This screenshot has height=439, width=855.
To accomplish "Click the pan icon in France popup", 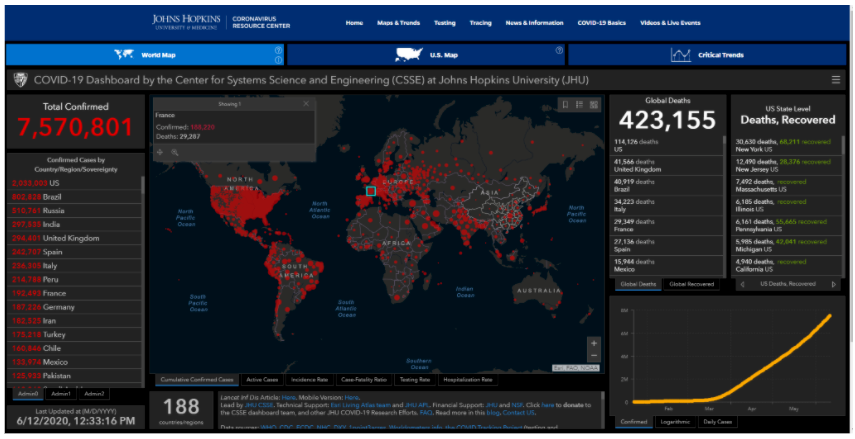I will click(x=160, y=152).
